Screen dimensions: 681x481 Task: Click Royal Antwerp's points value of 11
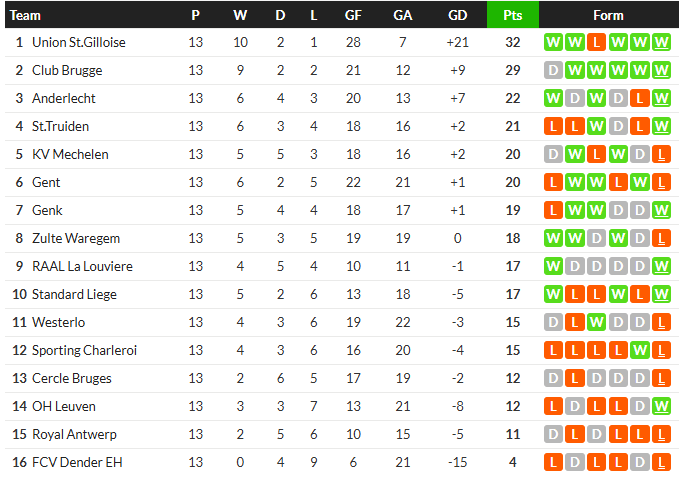[x=513, y=435]
